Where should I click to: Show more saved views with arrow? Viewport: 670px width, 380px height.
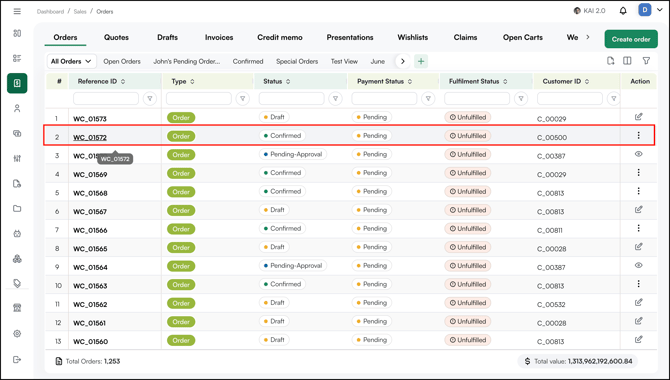click(402, 61)
